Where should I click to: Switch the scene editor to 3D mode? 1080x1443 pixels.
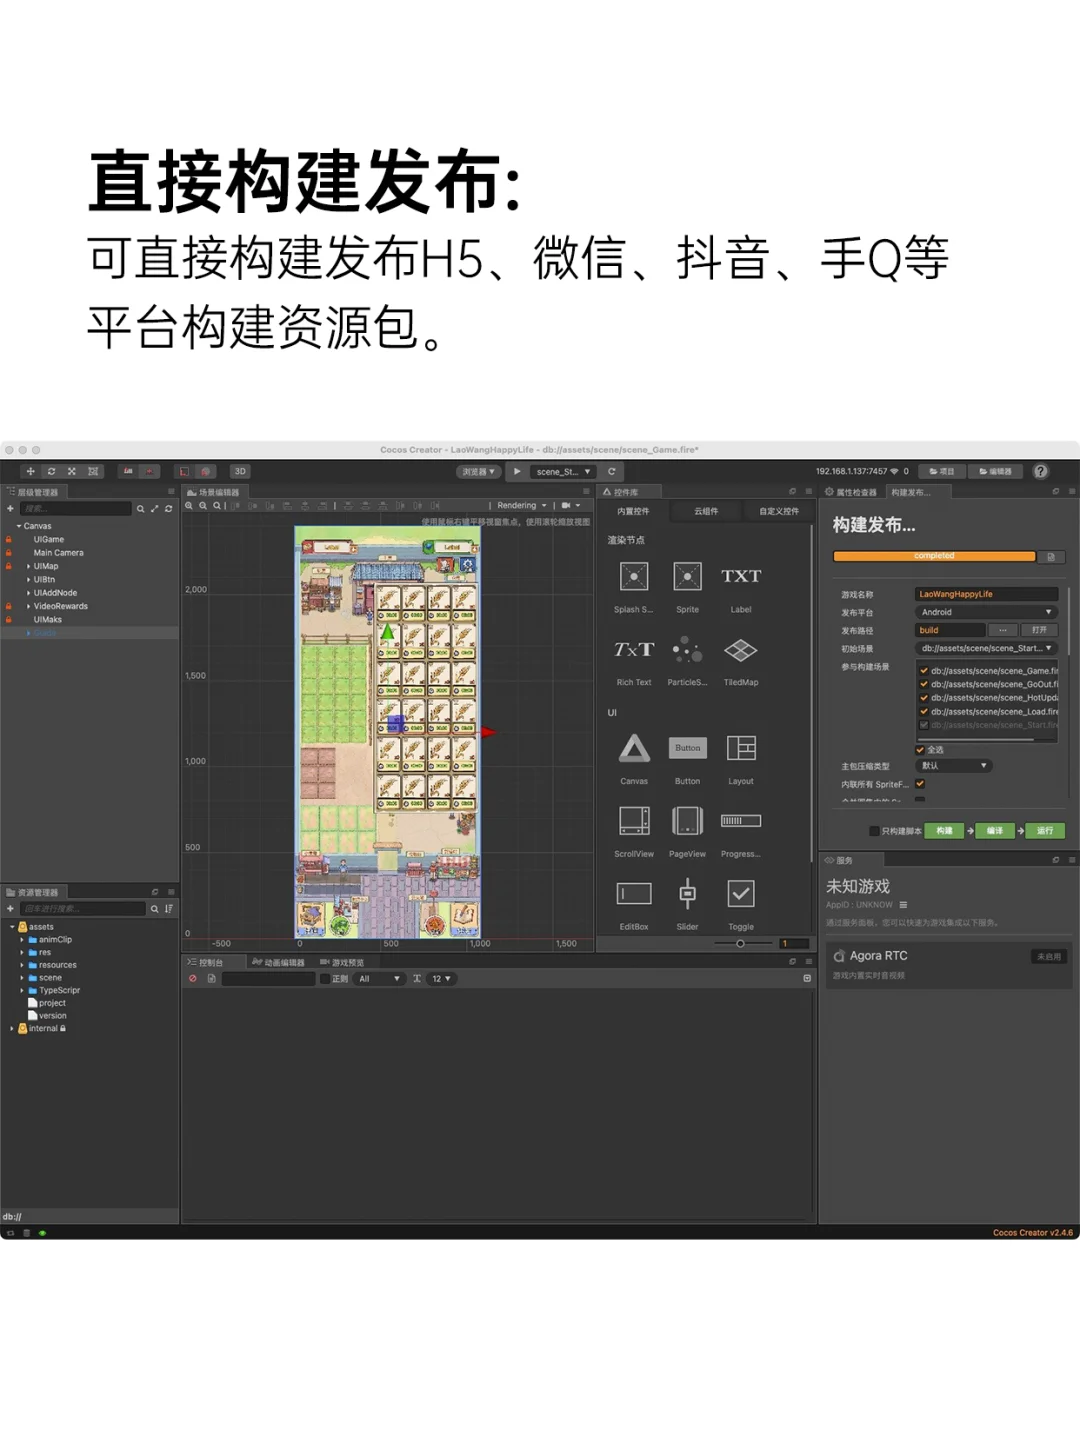[240, 471]
